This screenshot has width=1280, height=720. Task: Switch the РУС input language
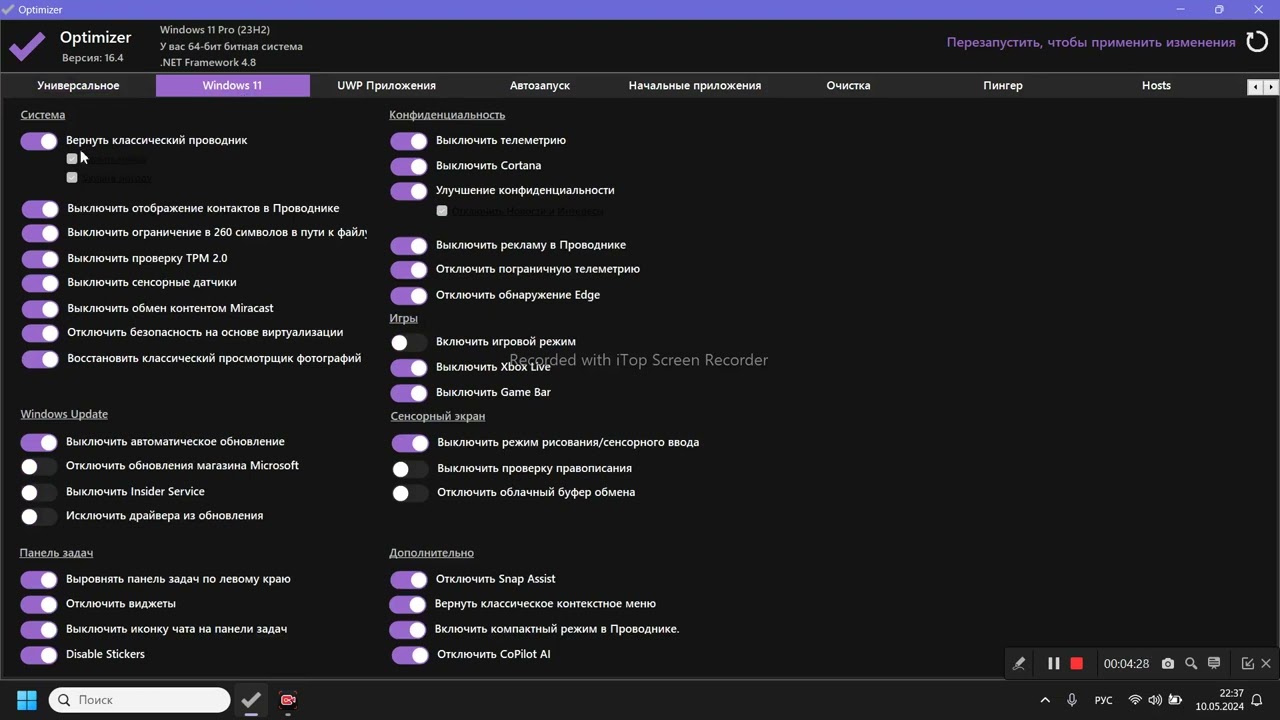click(x=1104, y=700)
